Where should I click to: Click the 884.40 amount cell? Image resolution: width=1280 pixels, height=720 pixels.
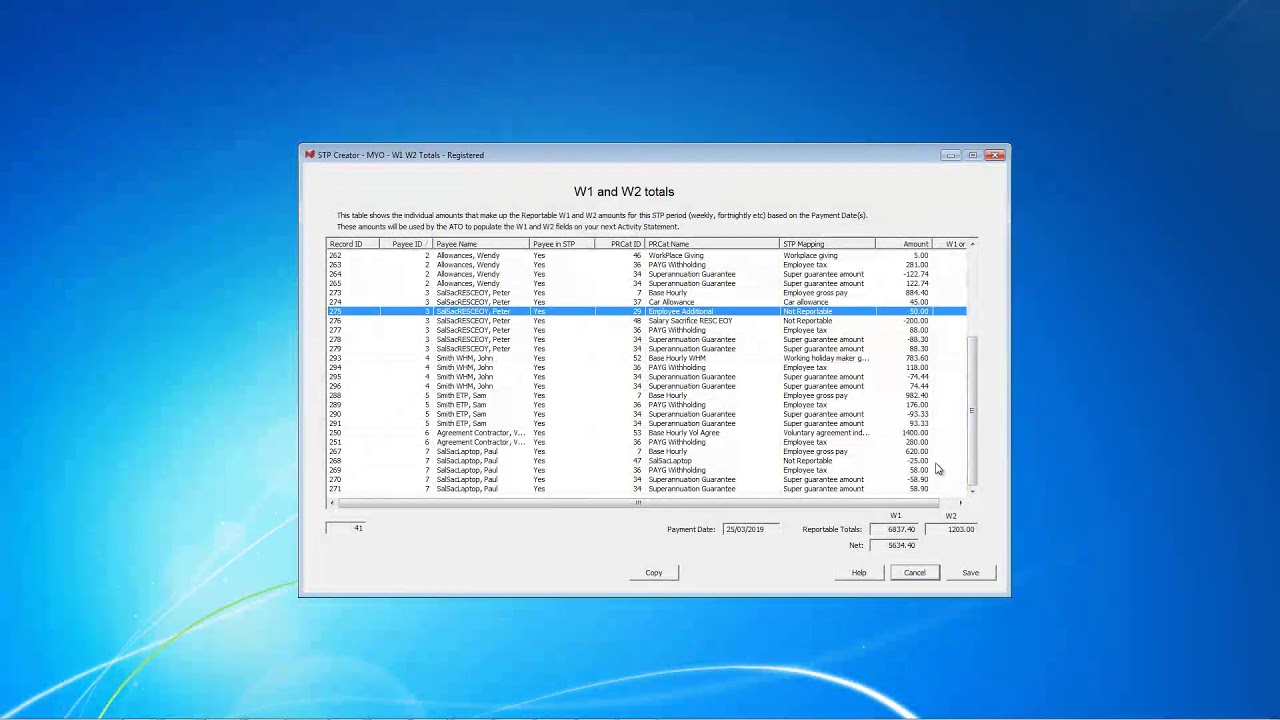pos(916,293)
